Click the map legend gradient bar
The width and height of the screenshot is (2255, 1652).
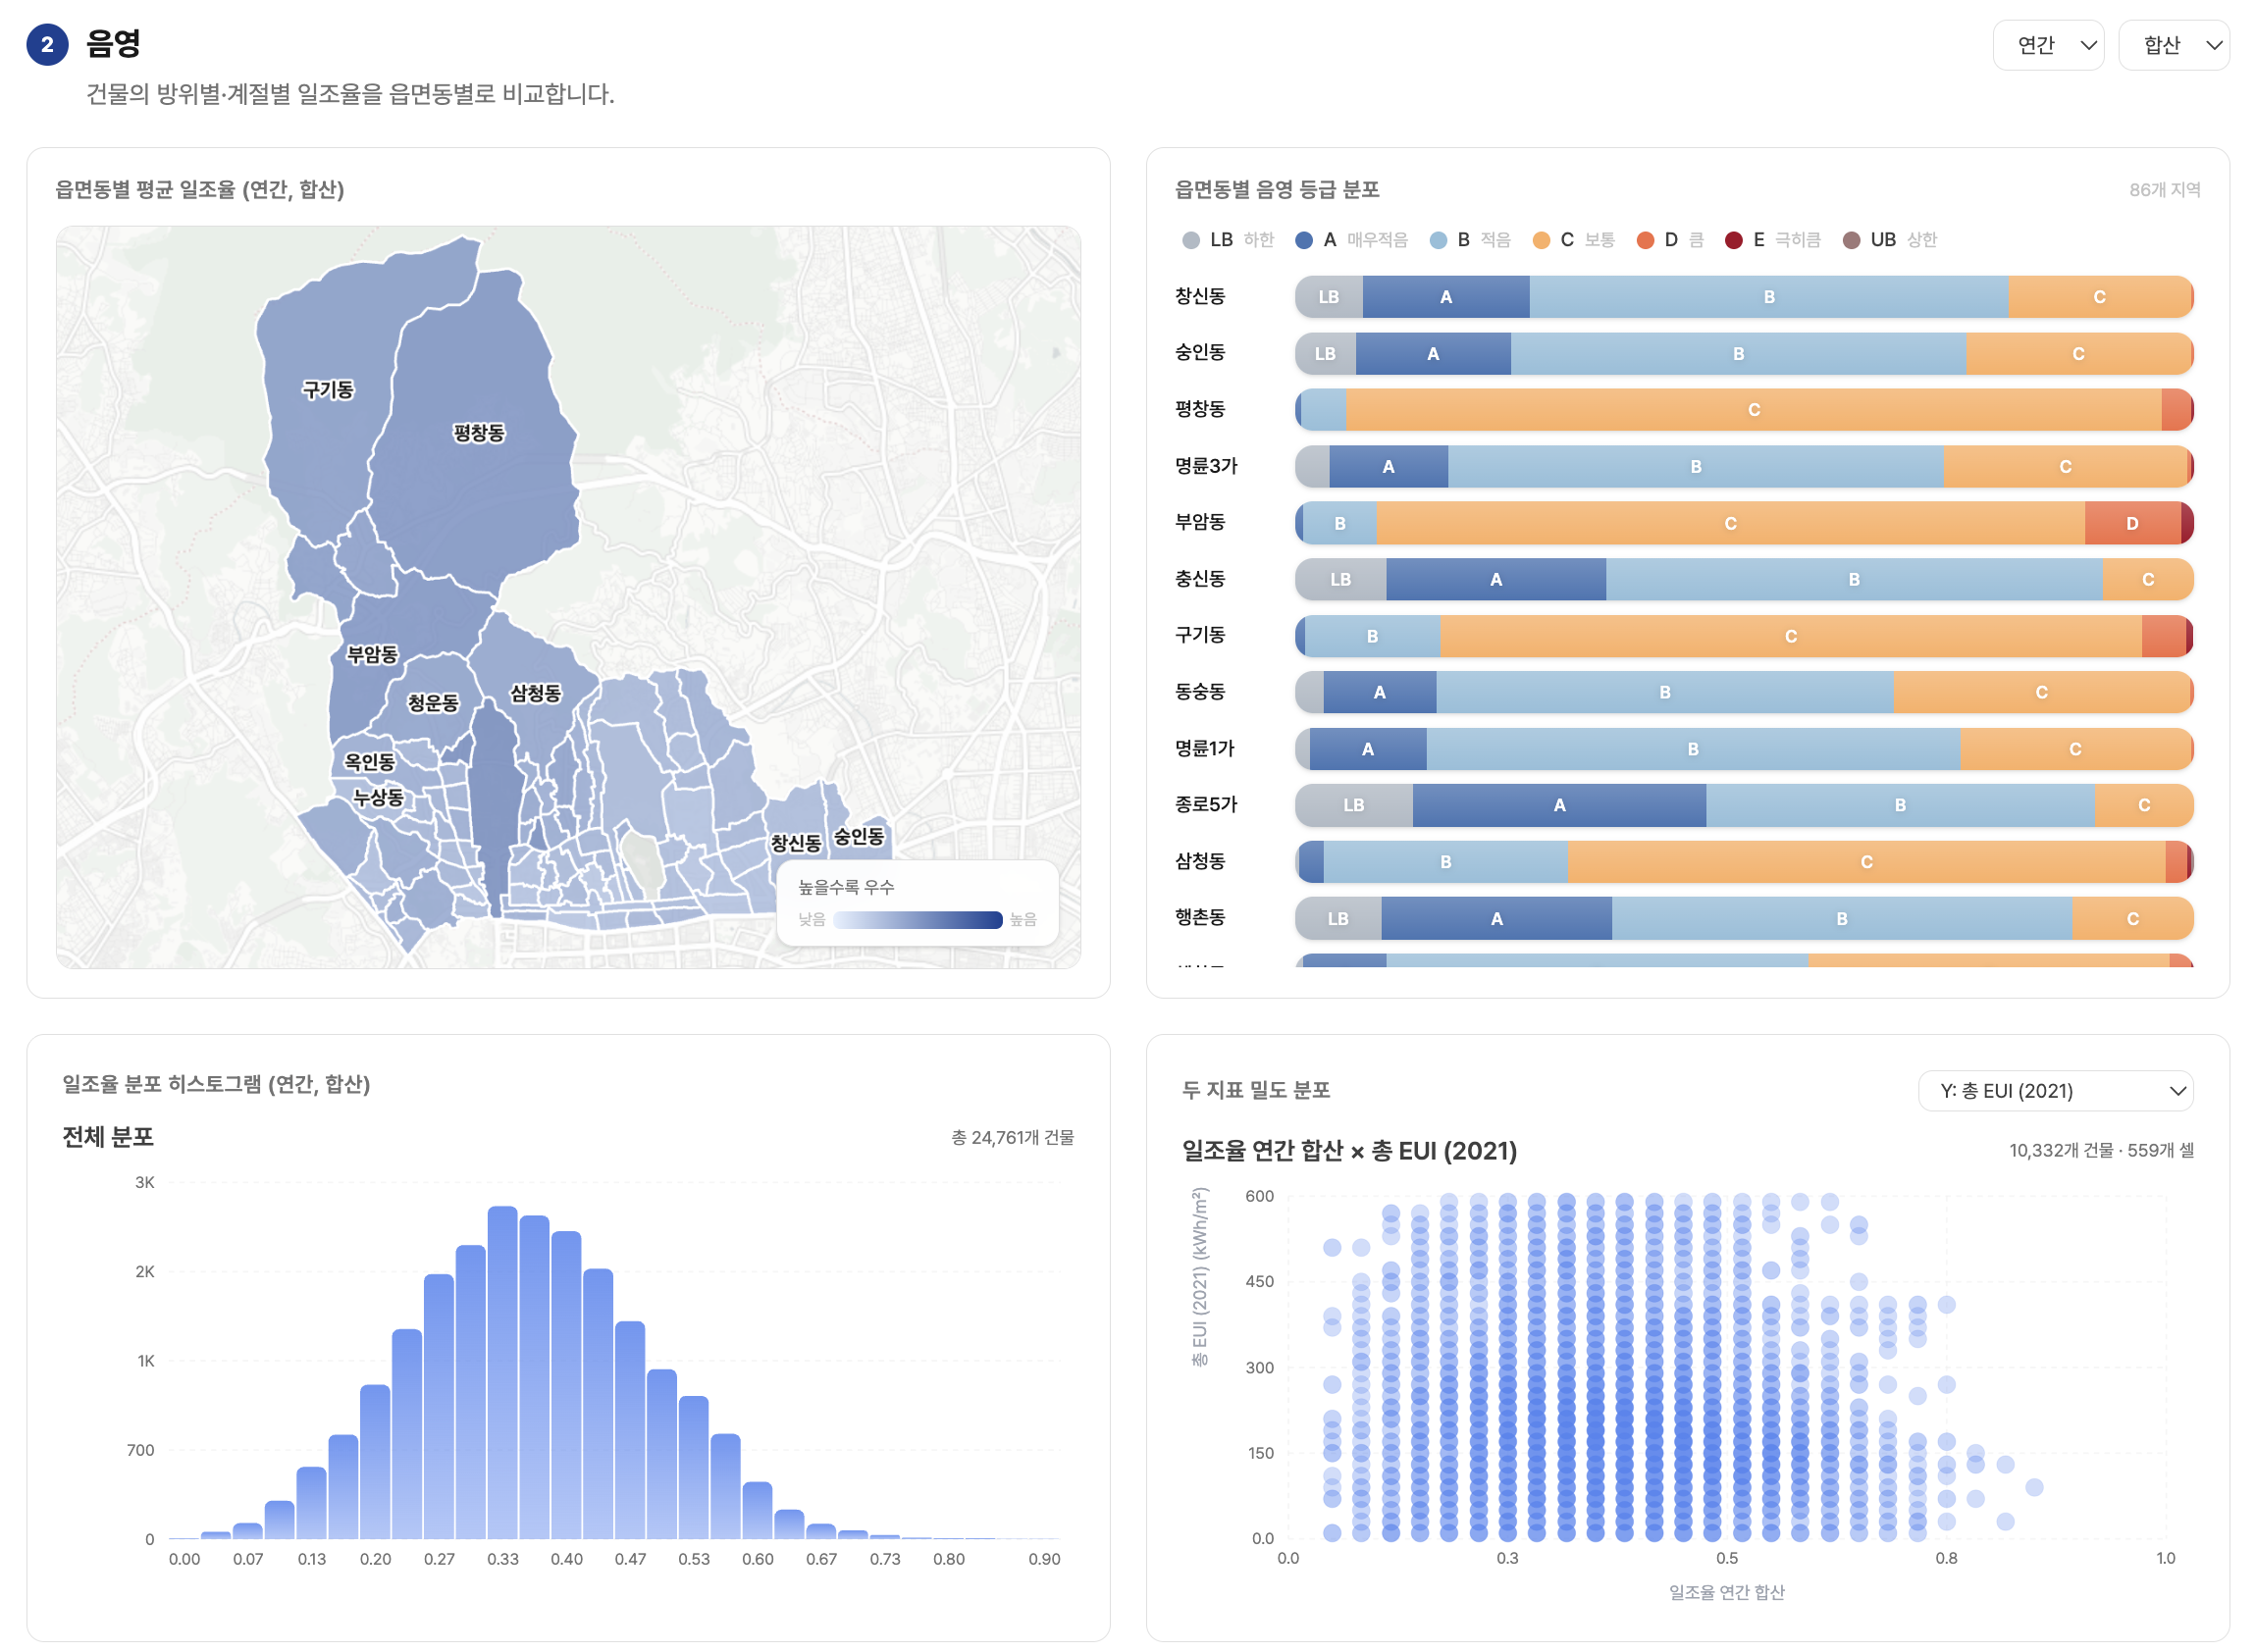pos(917,919)
